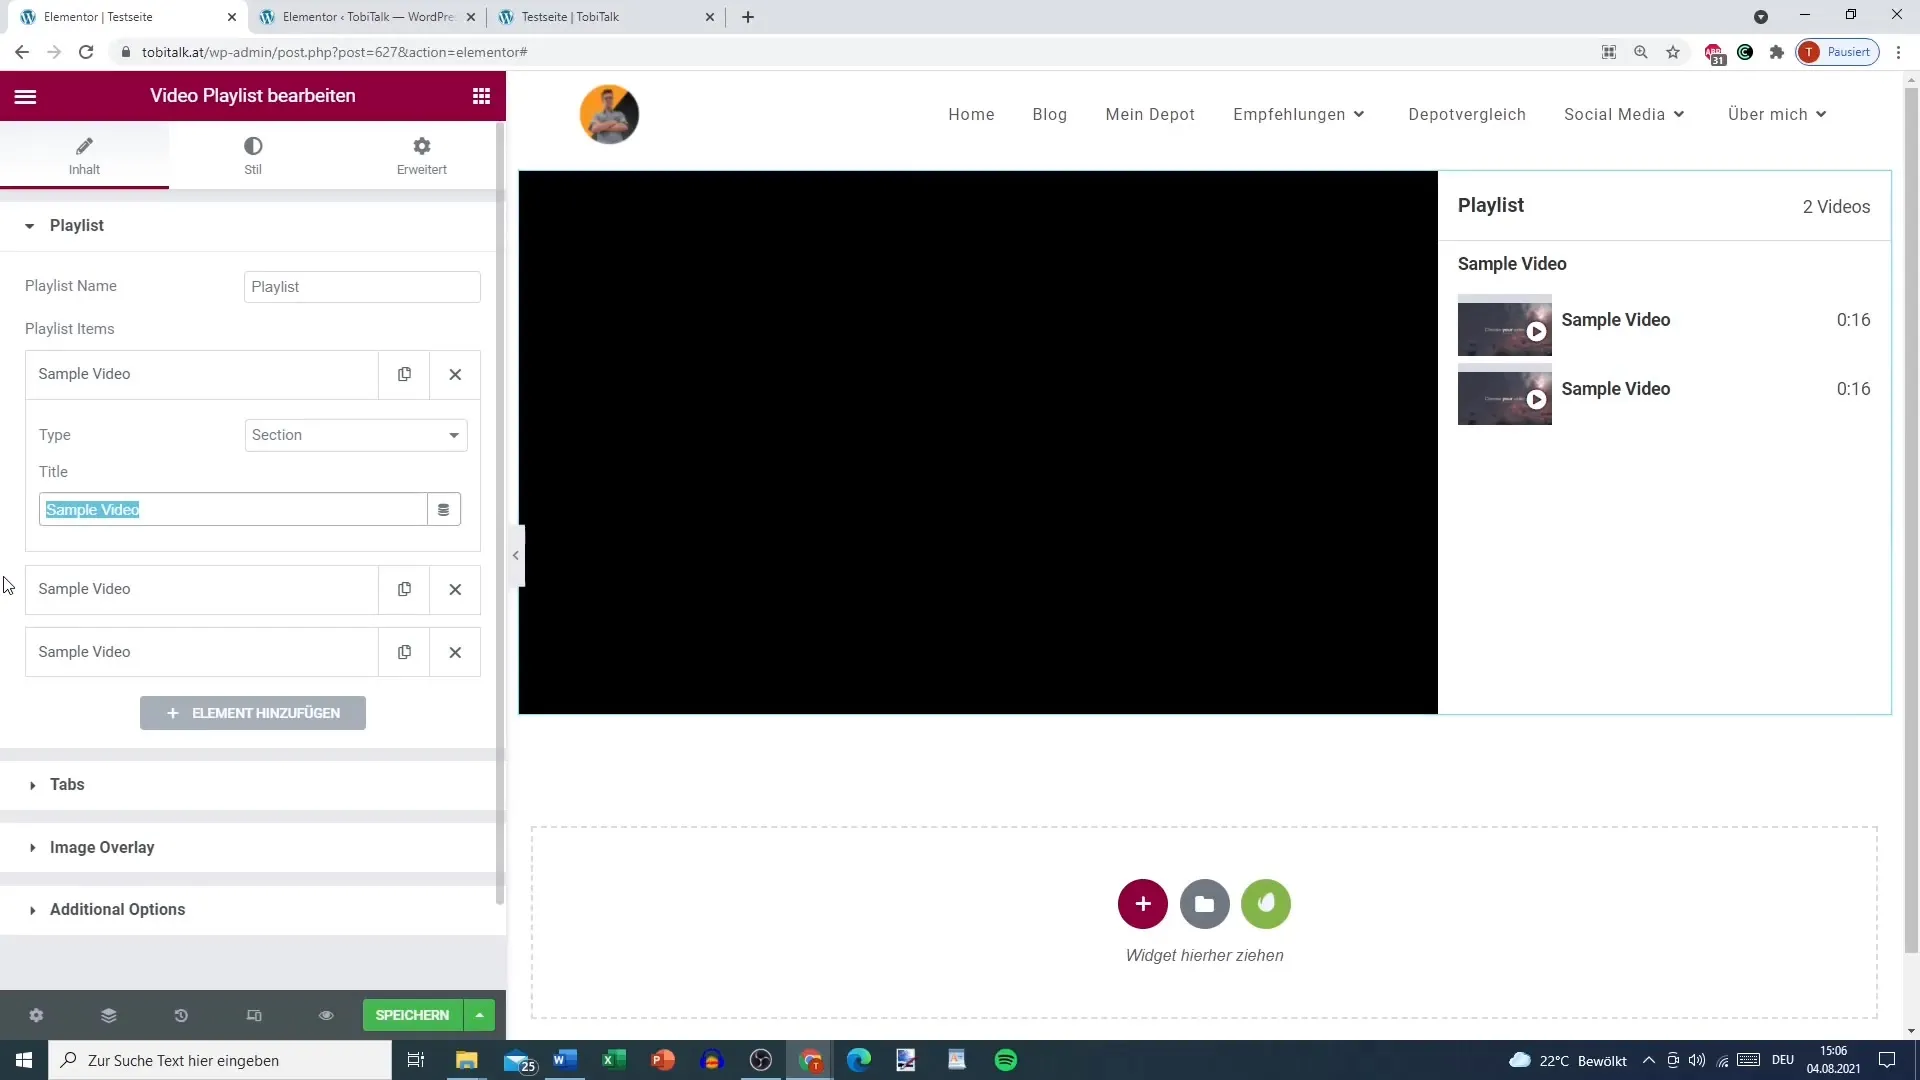Click the Playlist name input field

click(363, 285)
